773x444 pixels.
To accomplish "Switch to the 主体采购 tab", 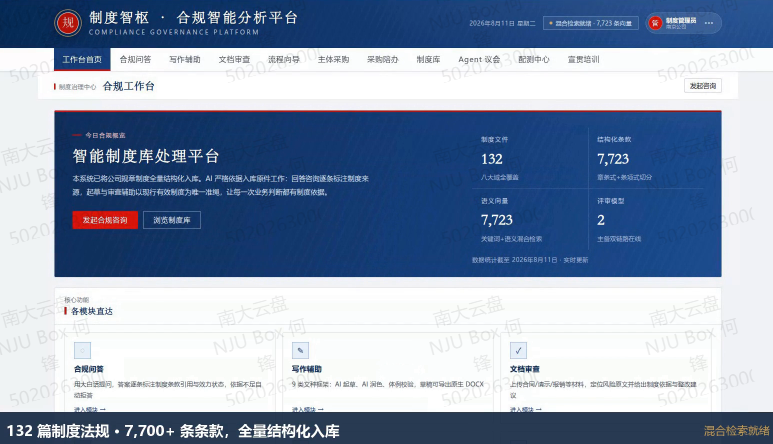I will pyautogui.click(x=333, y=60).
